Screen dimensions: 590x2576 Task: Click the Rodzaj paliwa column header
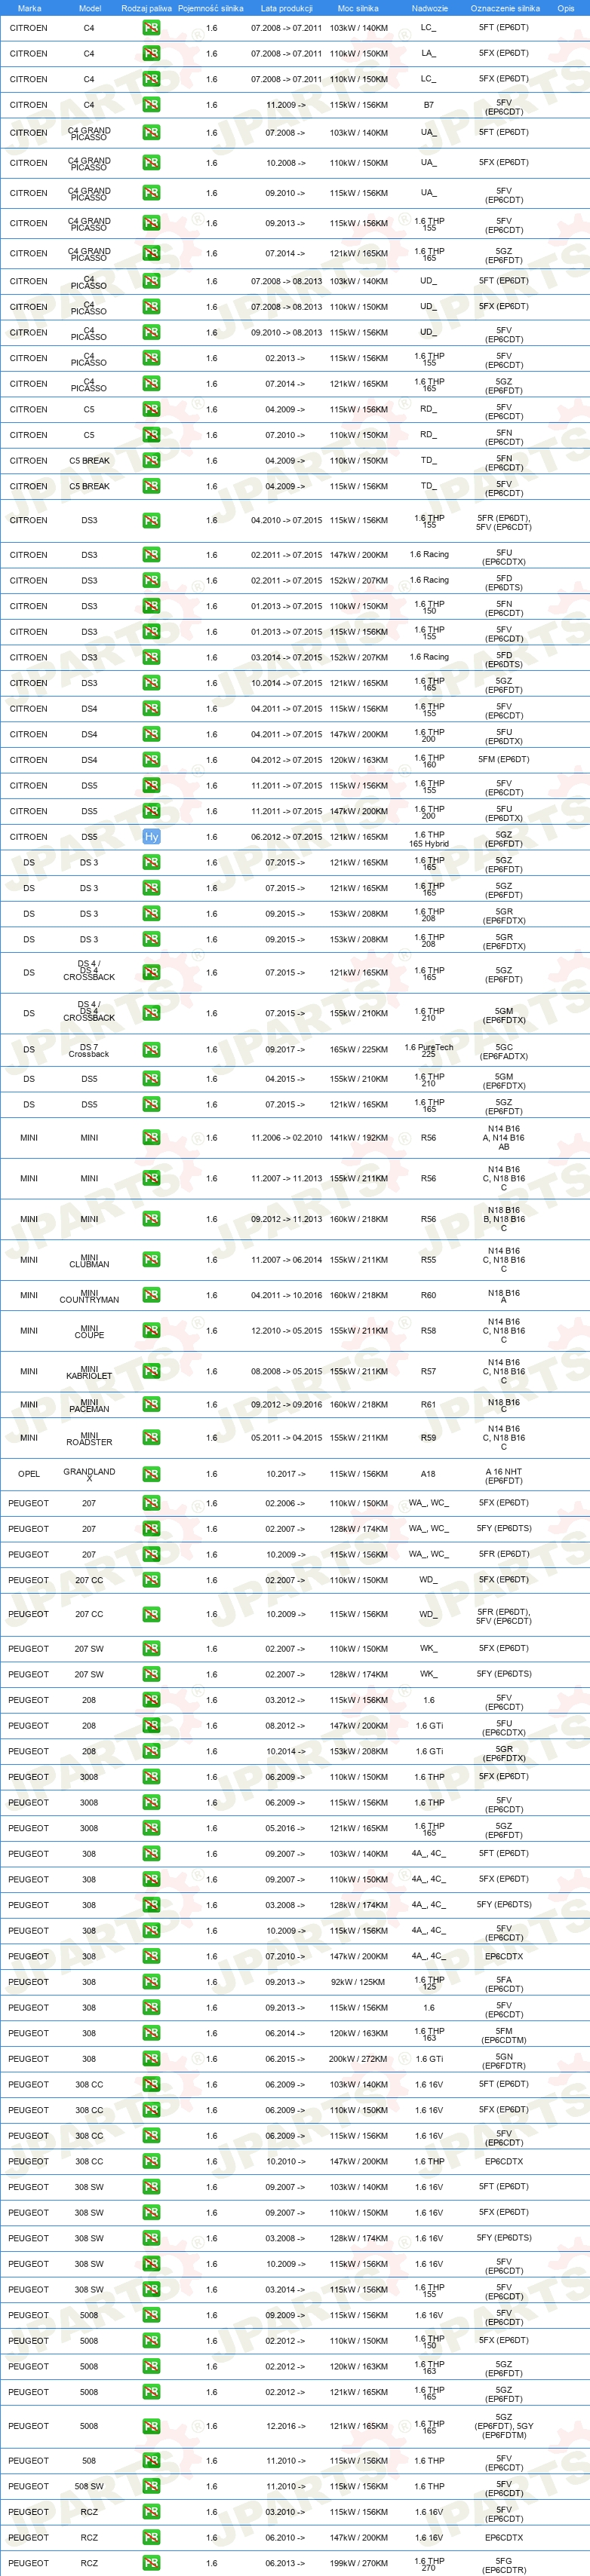(146, 8)
